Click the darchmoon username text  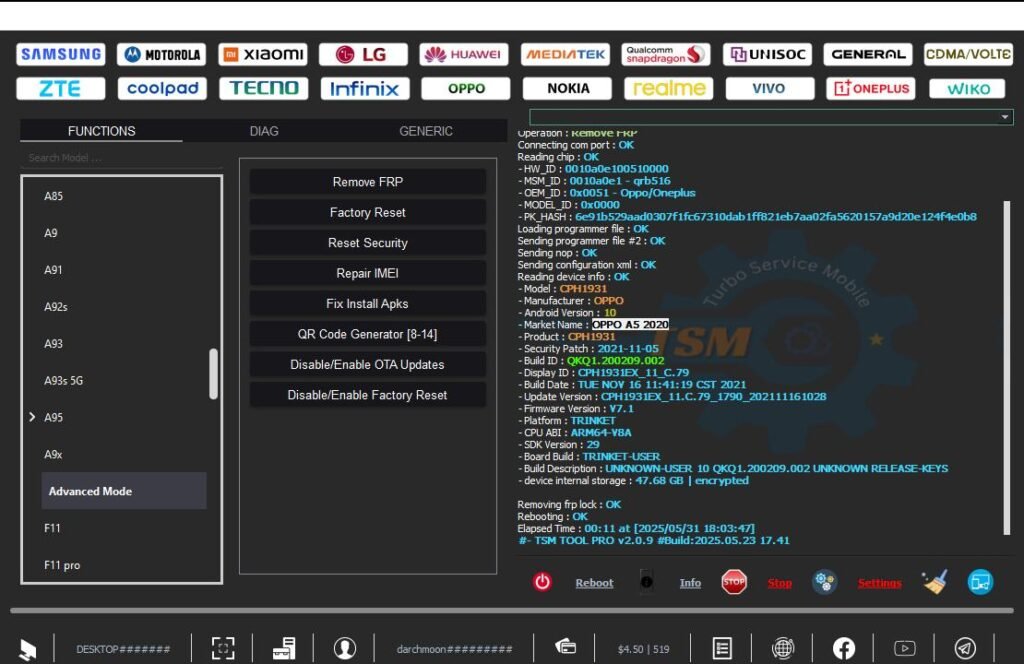(455, 649)
